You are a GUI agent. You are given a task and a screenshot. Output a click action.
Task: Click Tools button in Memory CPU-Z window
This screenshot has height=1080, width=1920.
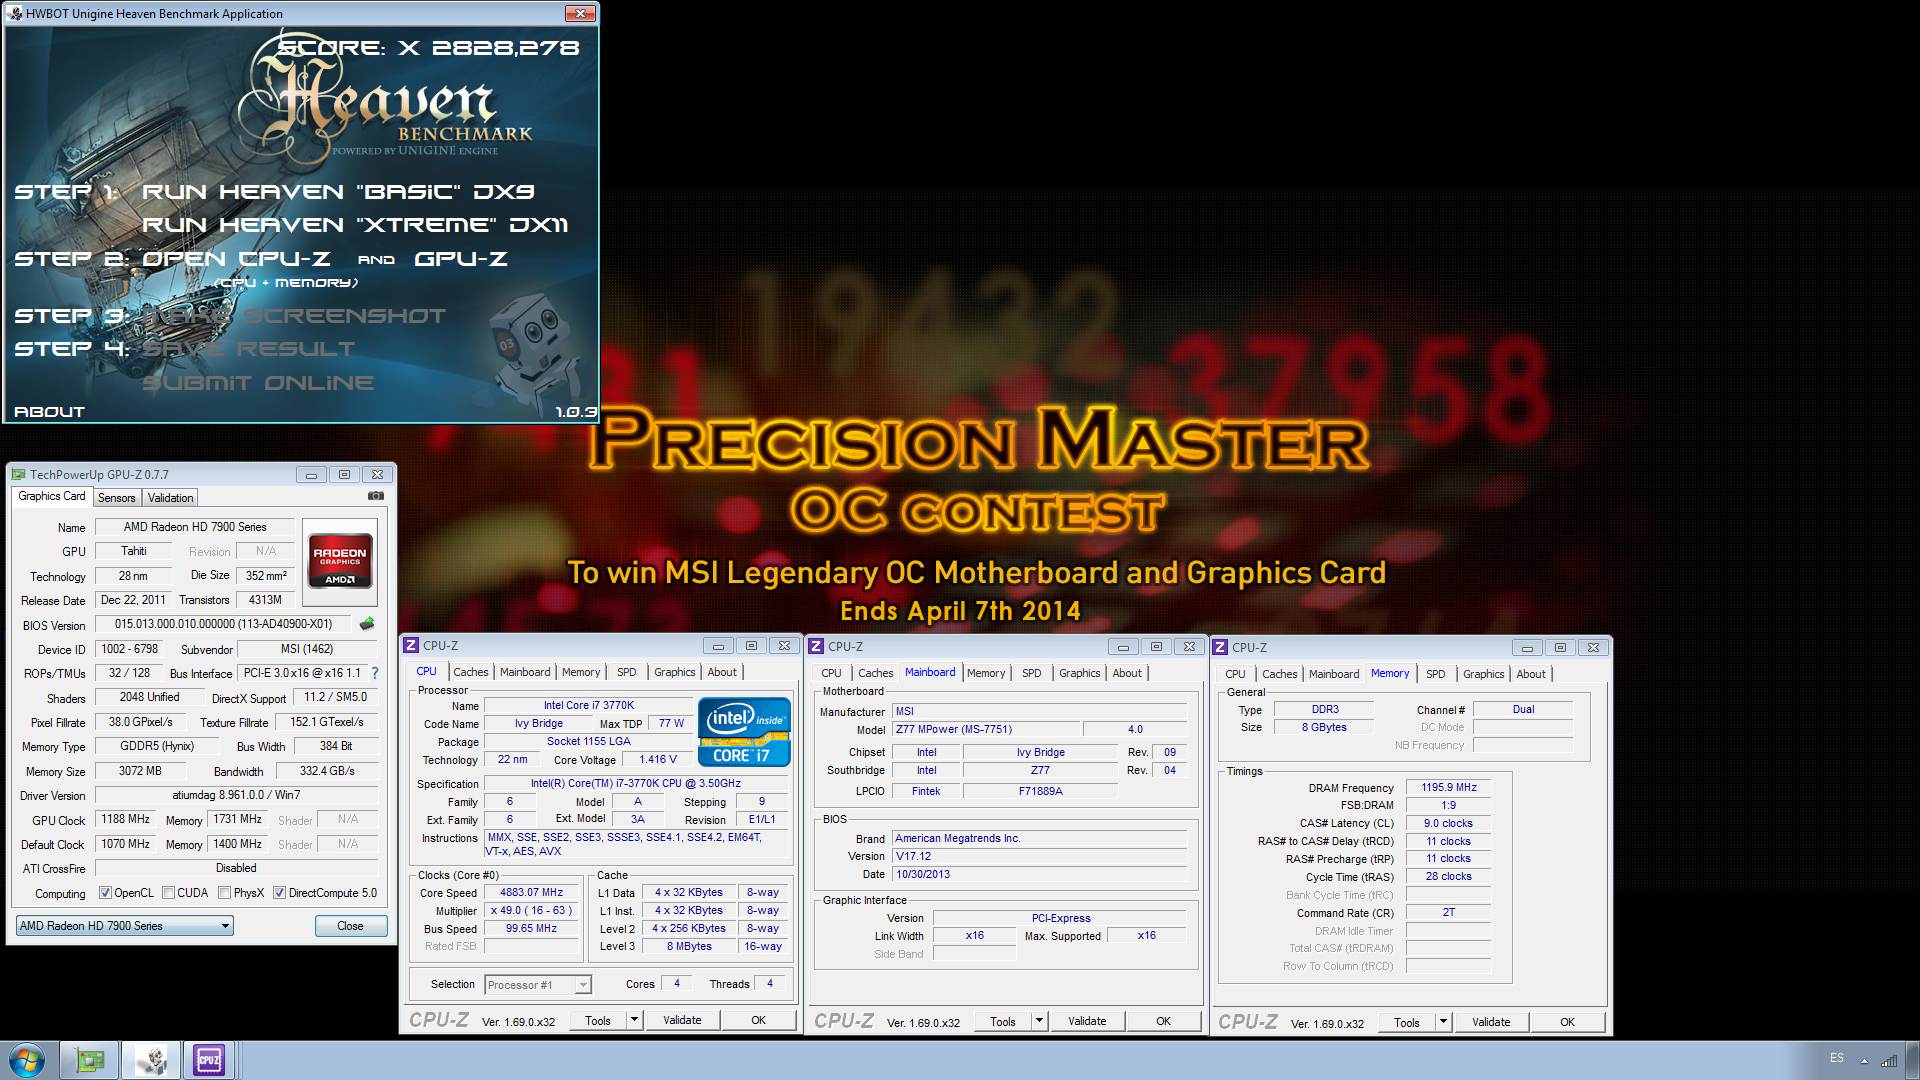click(1406, 1022)
